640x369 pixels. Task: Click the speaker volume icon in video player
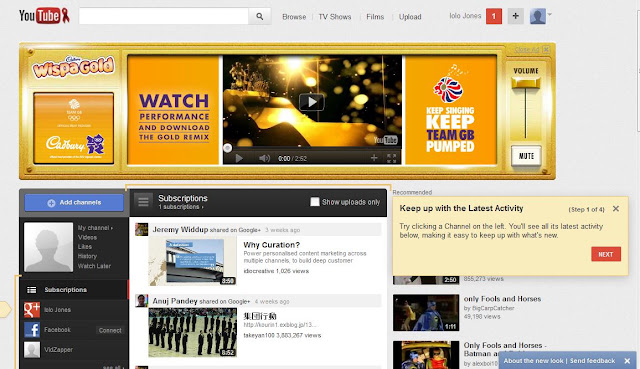(264, 158)
